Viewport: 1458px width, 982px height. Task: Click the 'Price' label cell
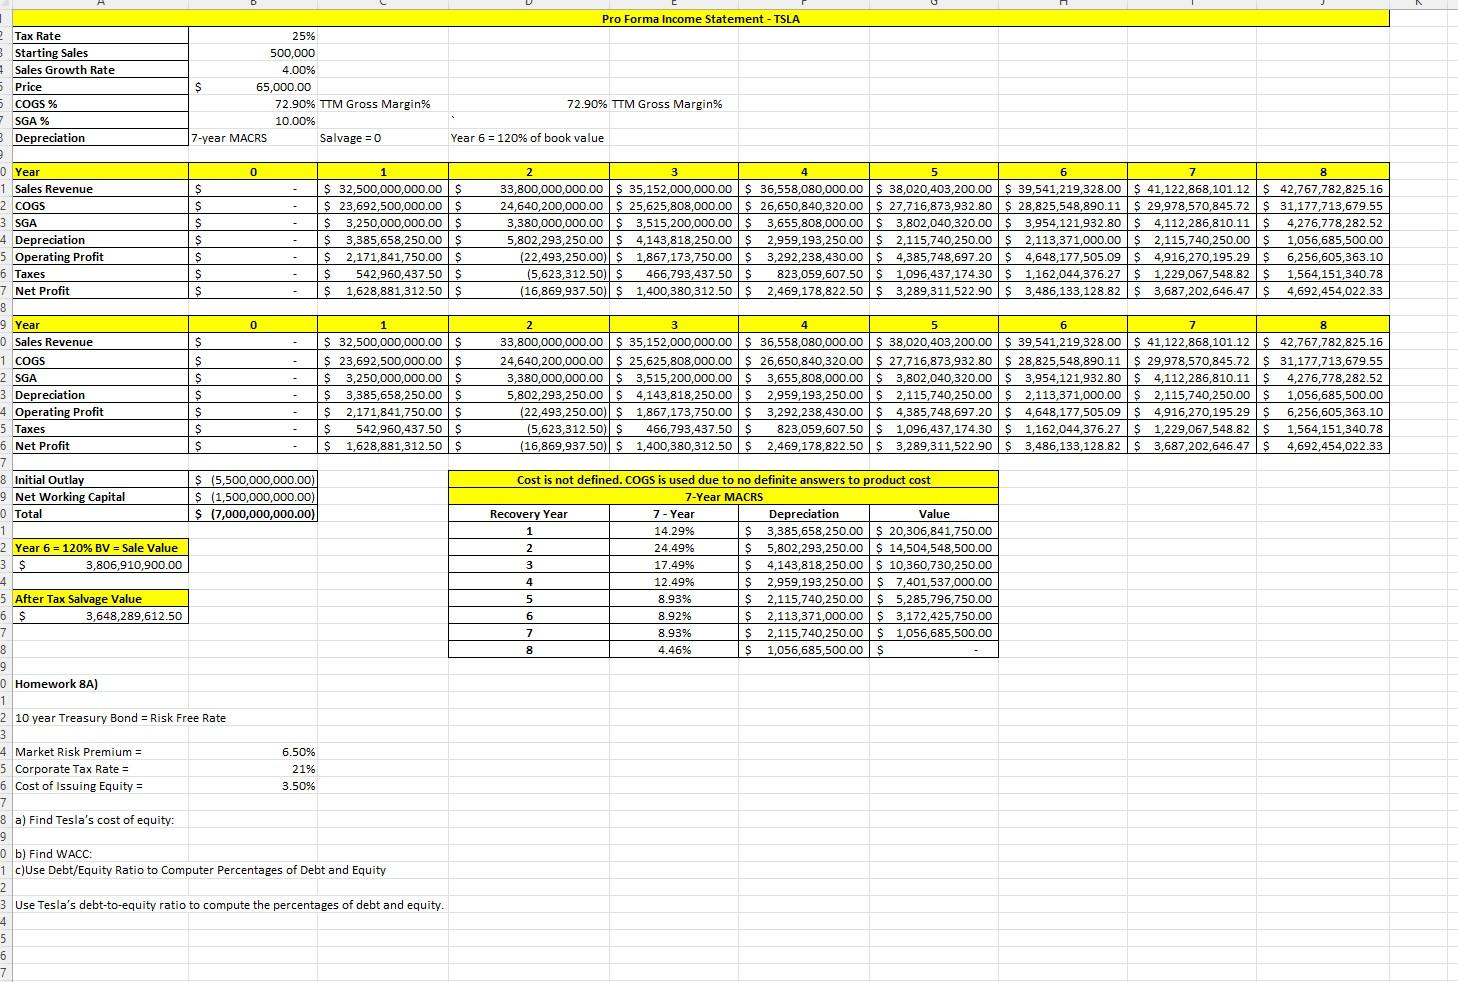point(100,87)
